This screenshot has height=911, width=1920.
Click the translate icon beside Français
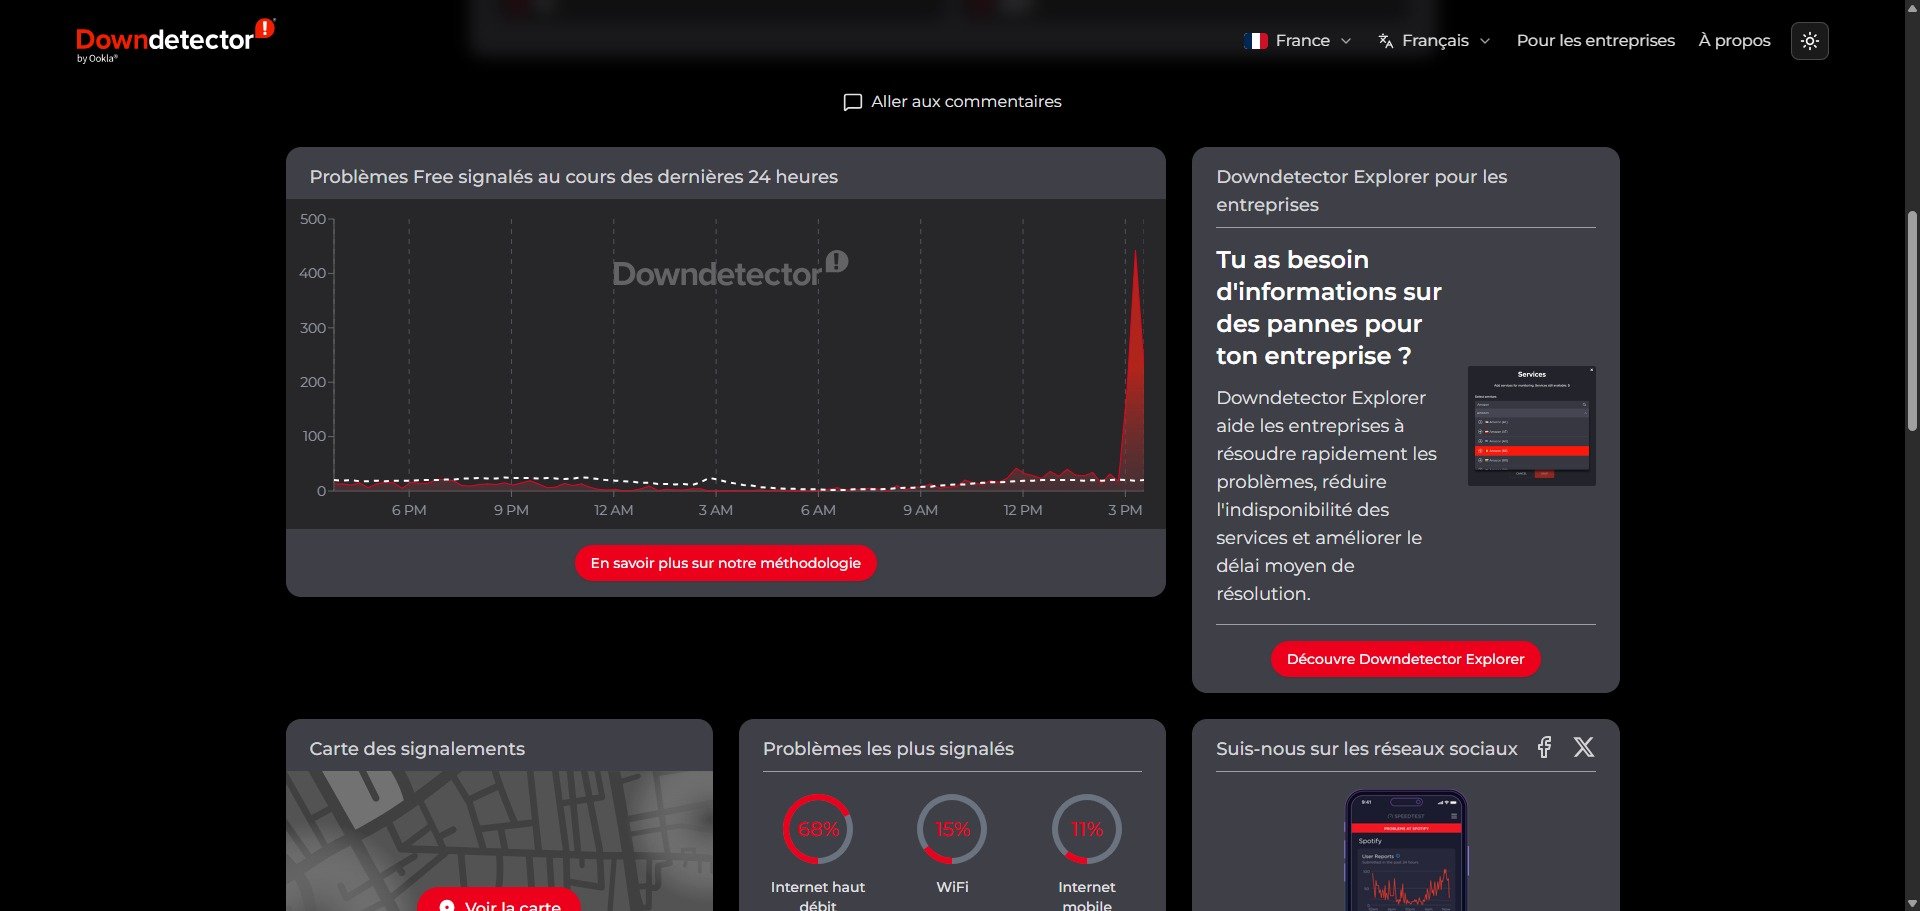click(1386, 41)
